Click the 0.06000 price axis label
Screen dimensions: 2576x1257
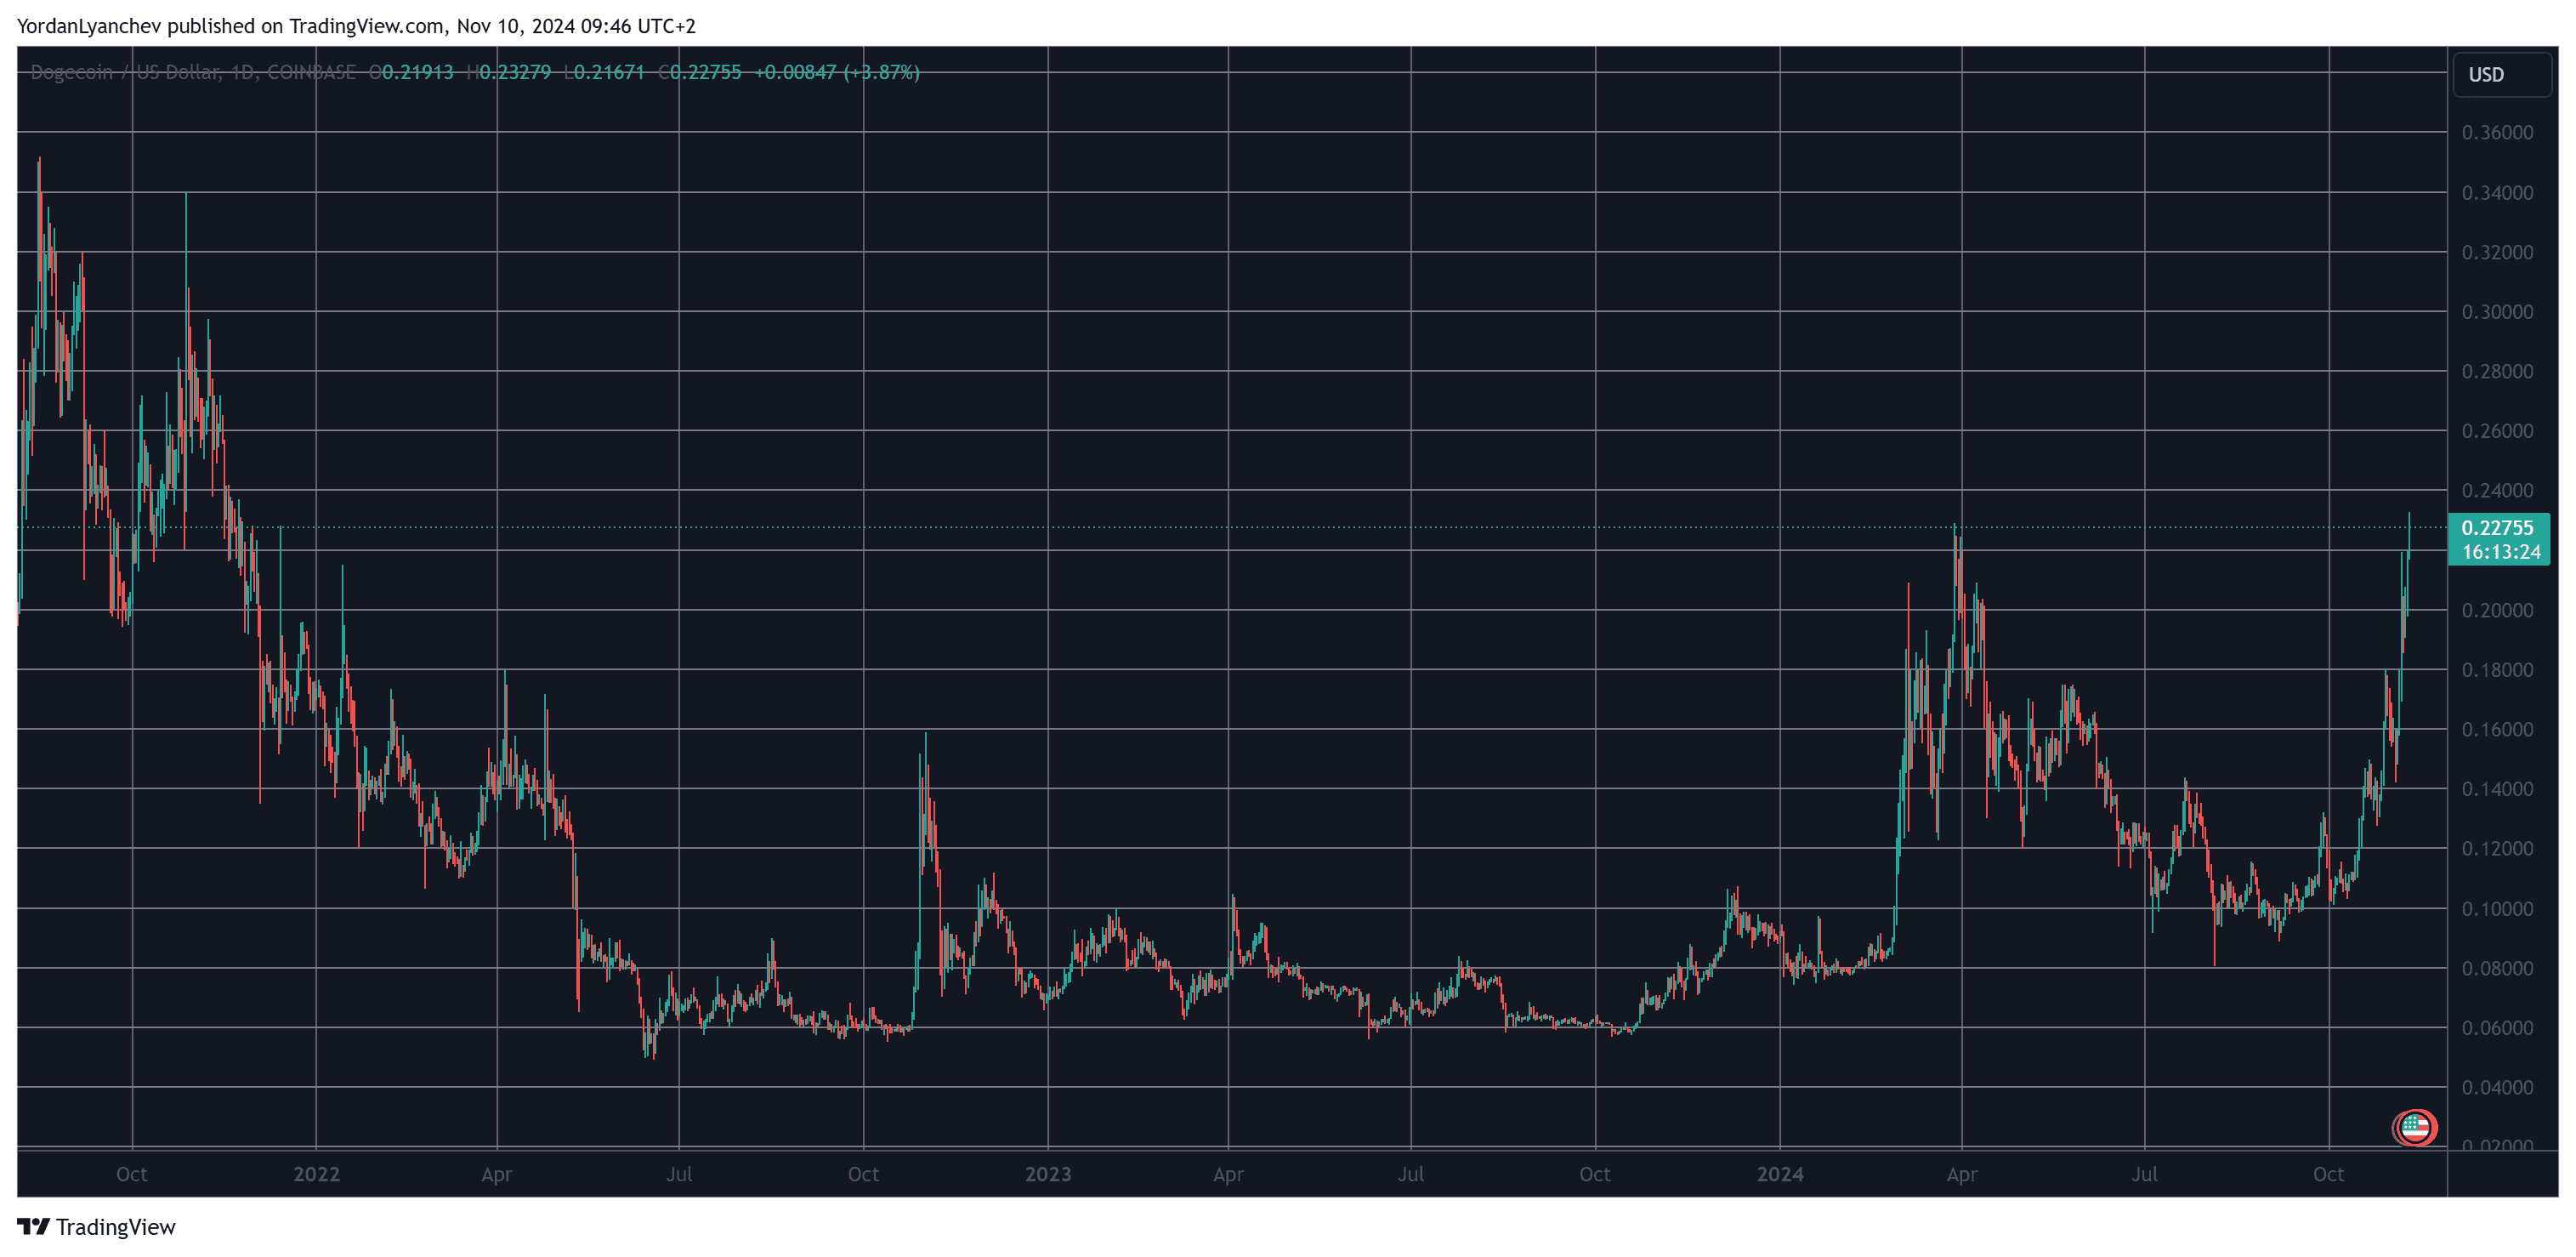point(2497,1028)
